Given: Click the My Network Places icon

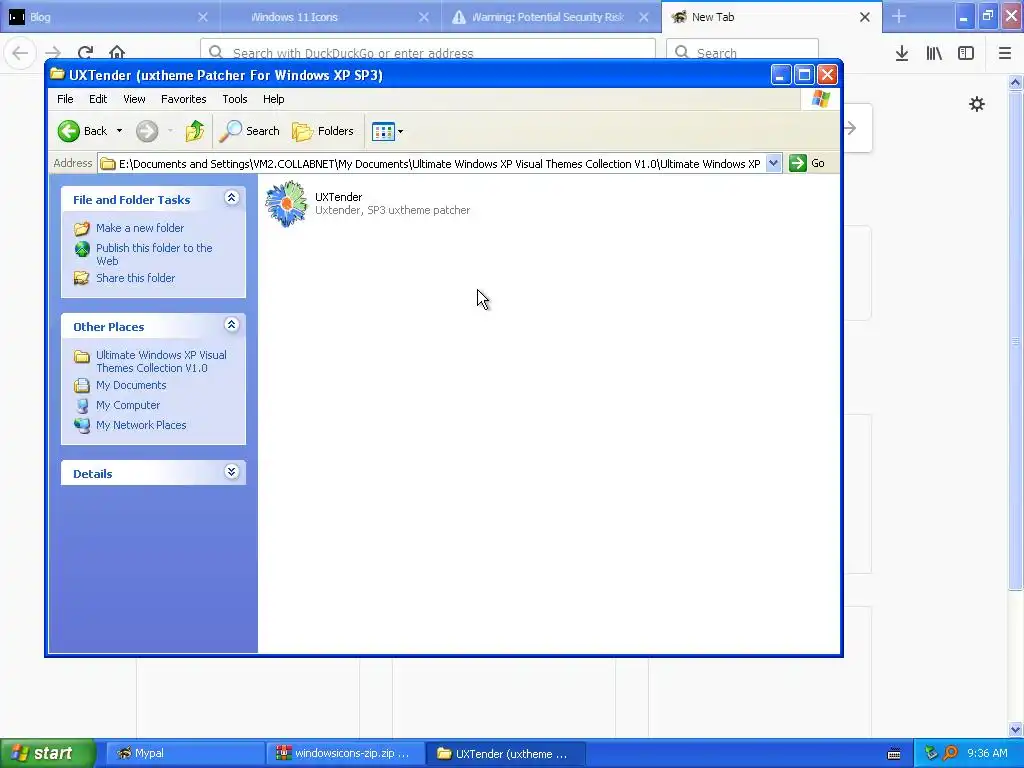Looking at the screenshot, I should (x=82, y=425).
